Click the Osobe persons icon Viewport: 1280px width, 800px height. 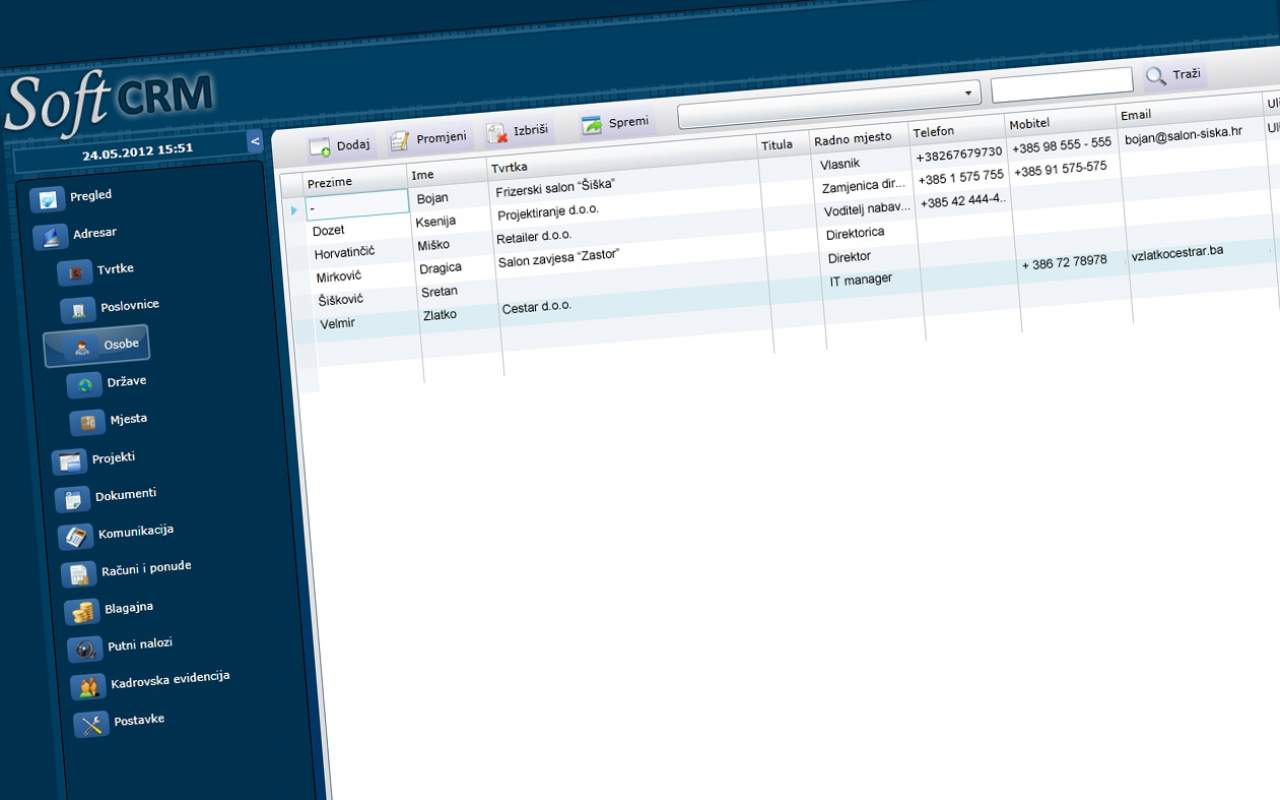pyautogui.click(x=81, y=347)
